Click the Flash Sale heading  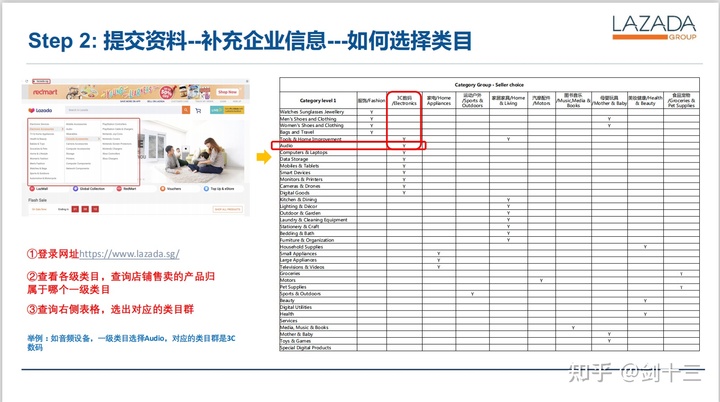click(x=37, y=200)
